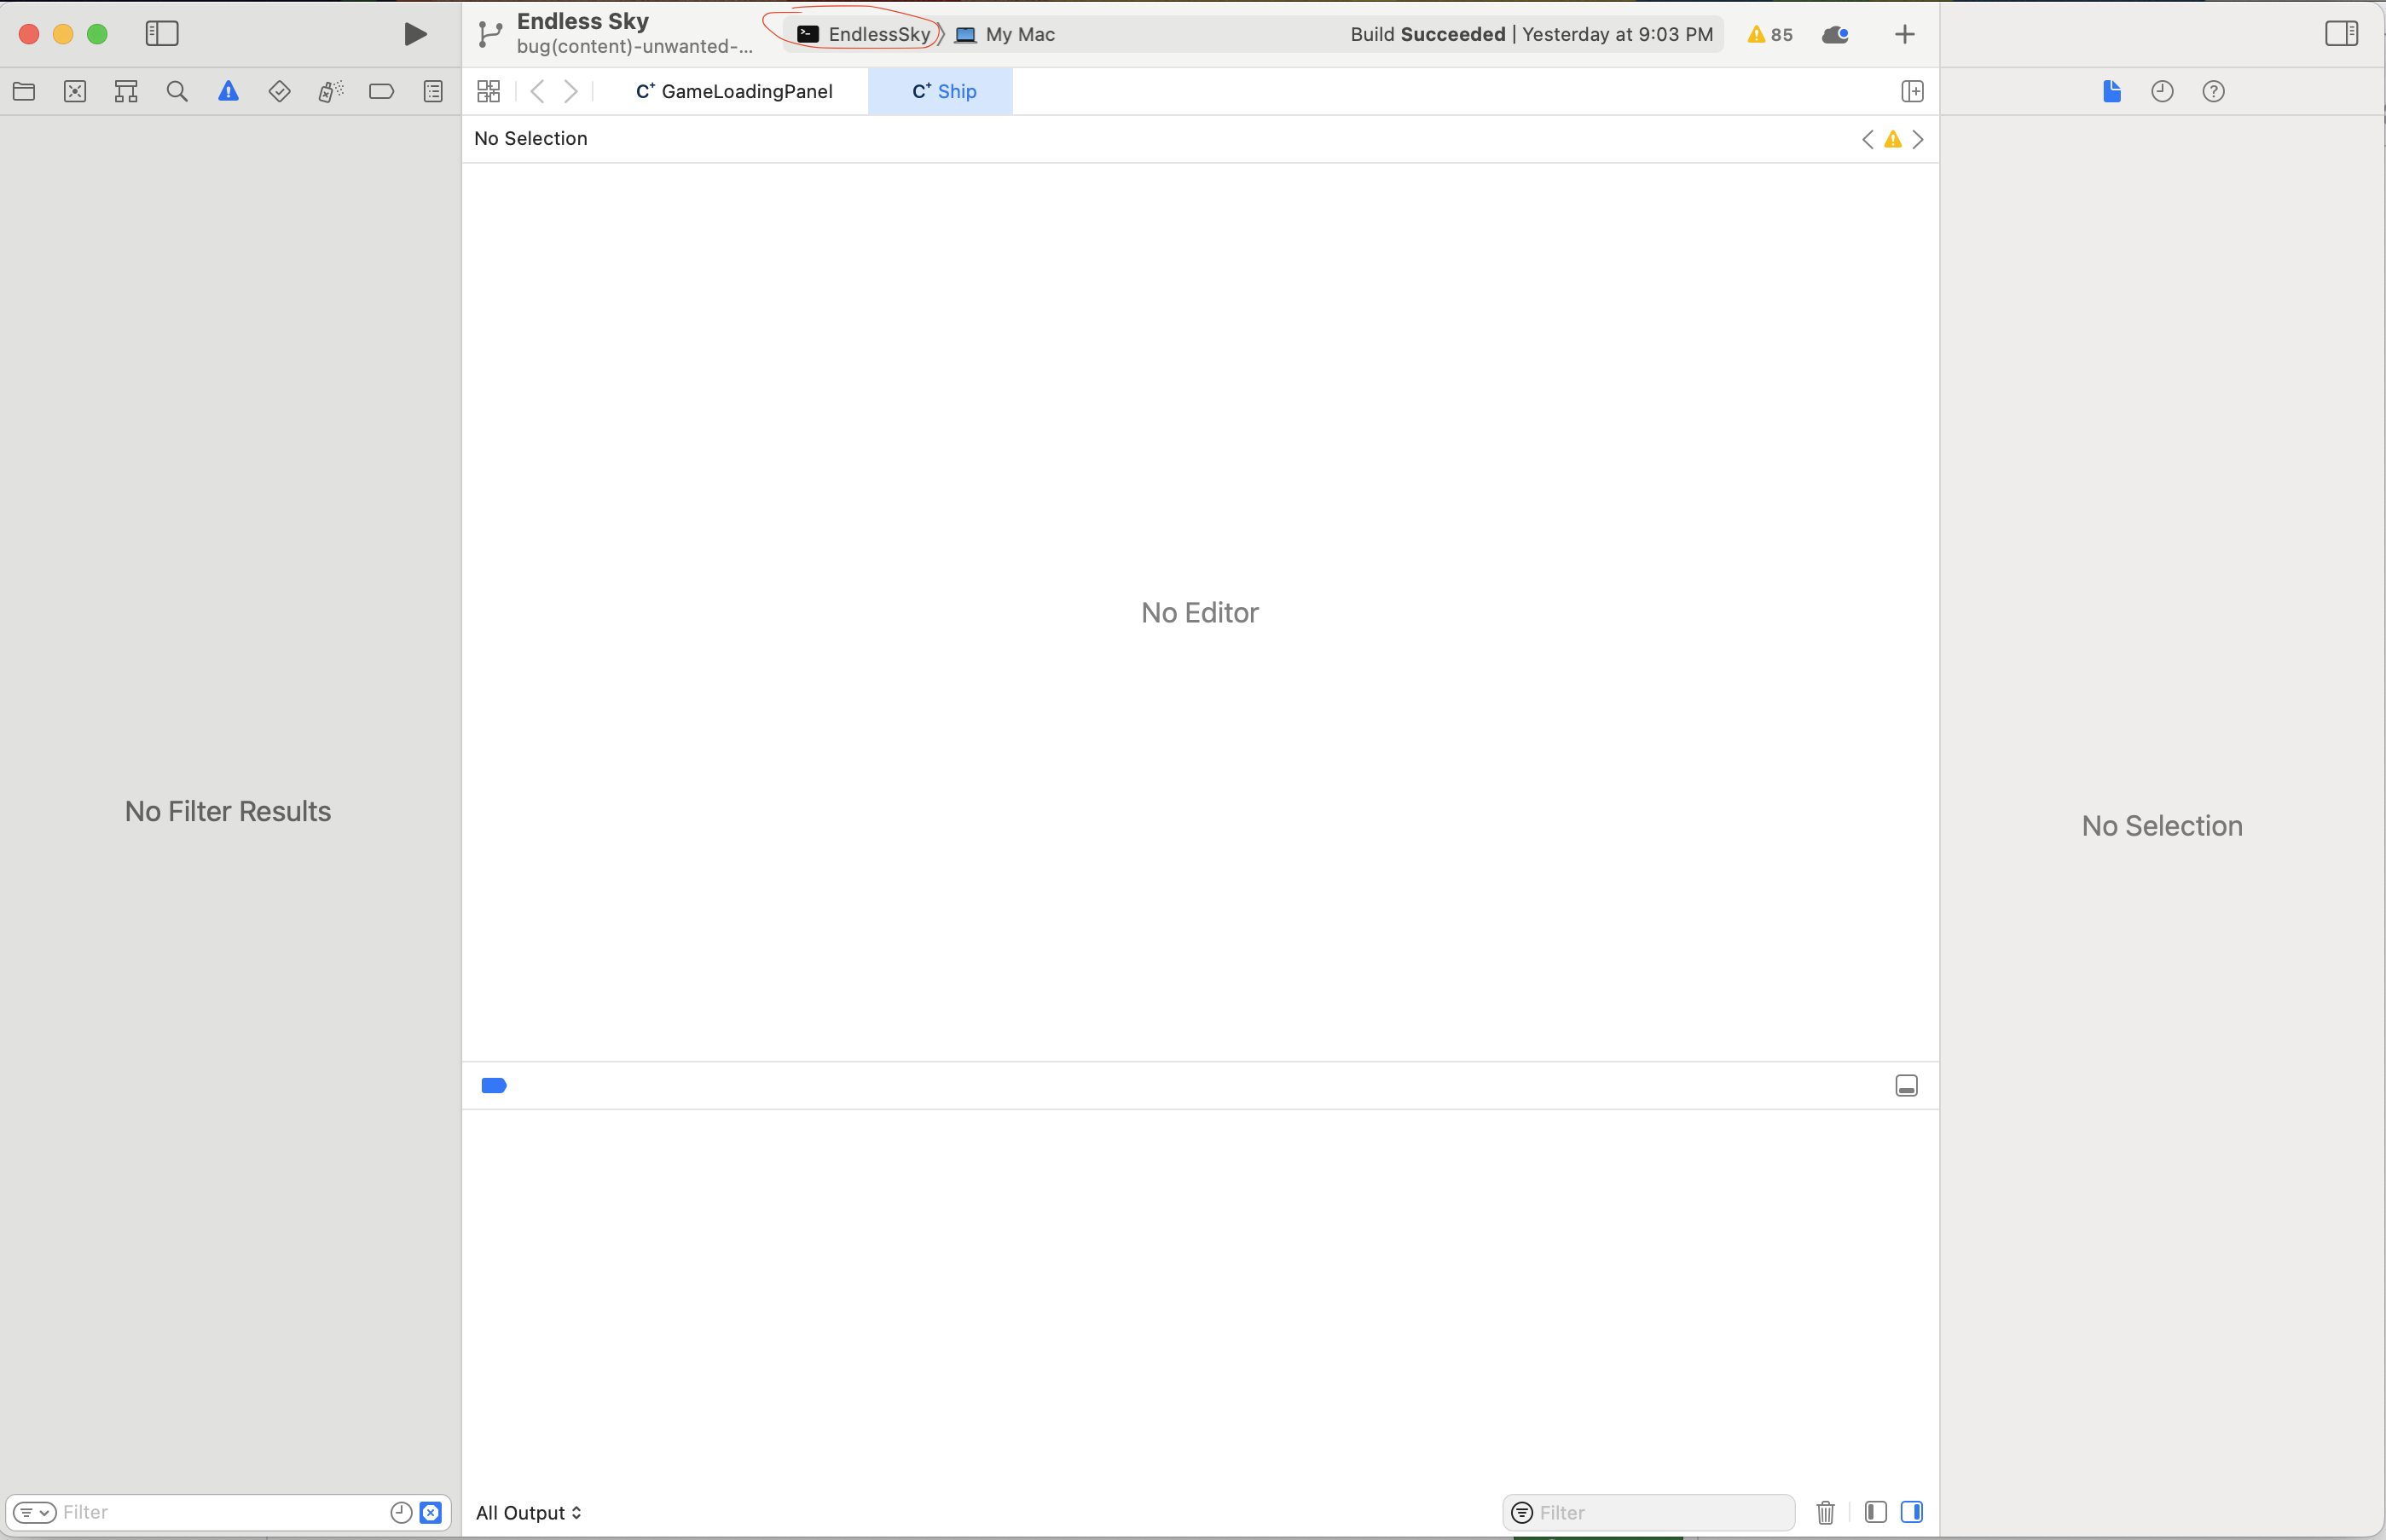Select the Ship editor tab
The width and height of the screenshot is (2386, 1540).
tap(941, 91)
